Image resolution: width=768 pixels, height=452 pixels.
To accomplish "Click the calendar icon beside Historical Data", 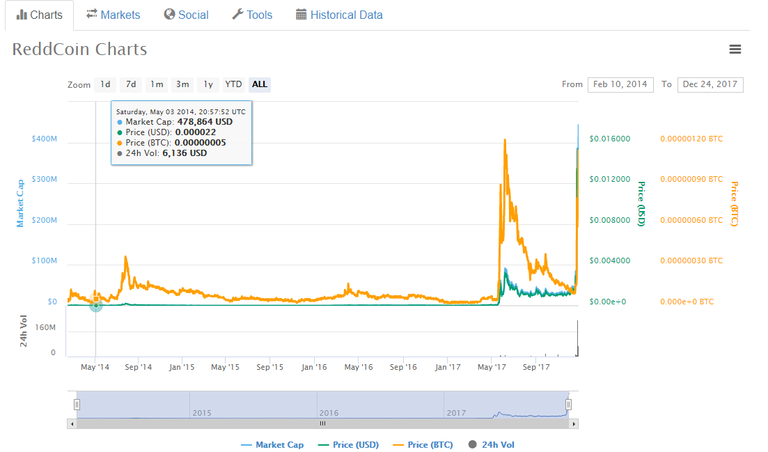I will point(301,14).
